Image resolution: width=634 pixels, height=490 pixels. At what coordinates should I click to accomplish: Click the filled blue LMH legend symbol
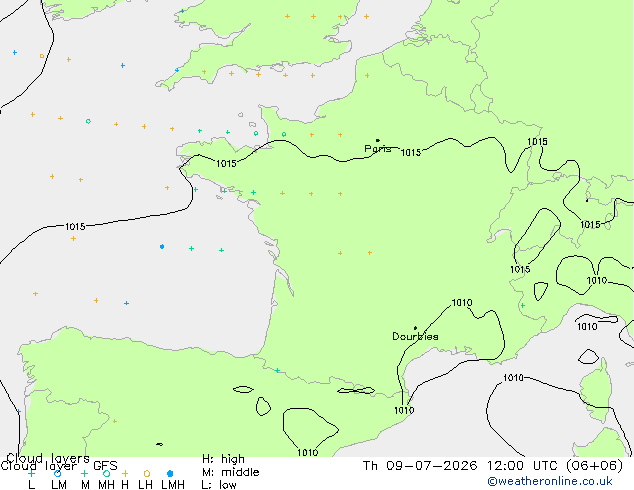pos(170,473)
